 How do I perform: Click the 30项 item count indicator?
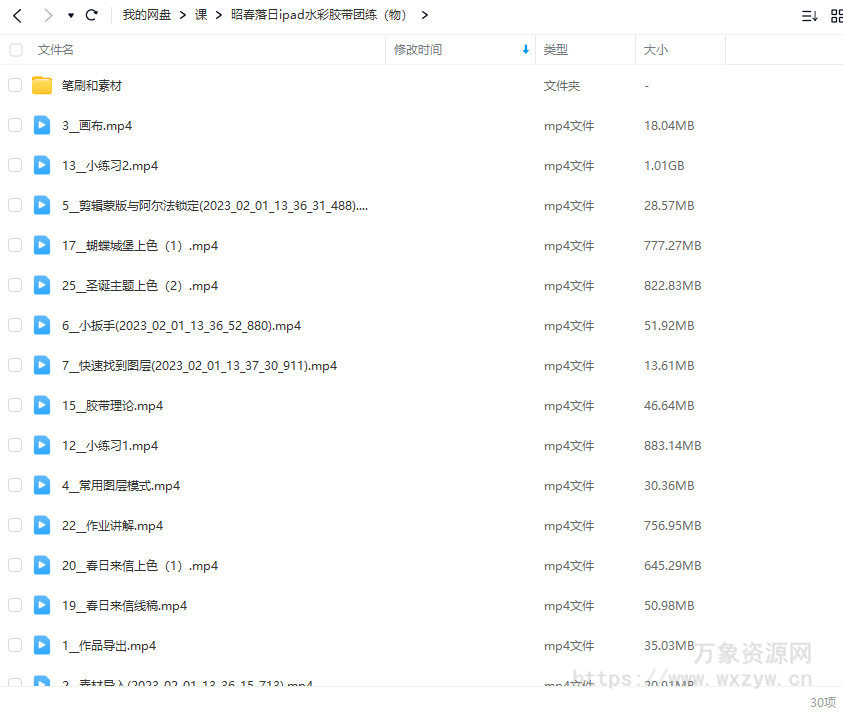[x=823, y=702]
